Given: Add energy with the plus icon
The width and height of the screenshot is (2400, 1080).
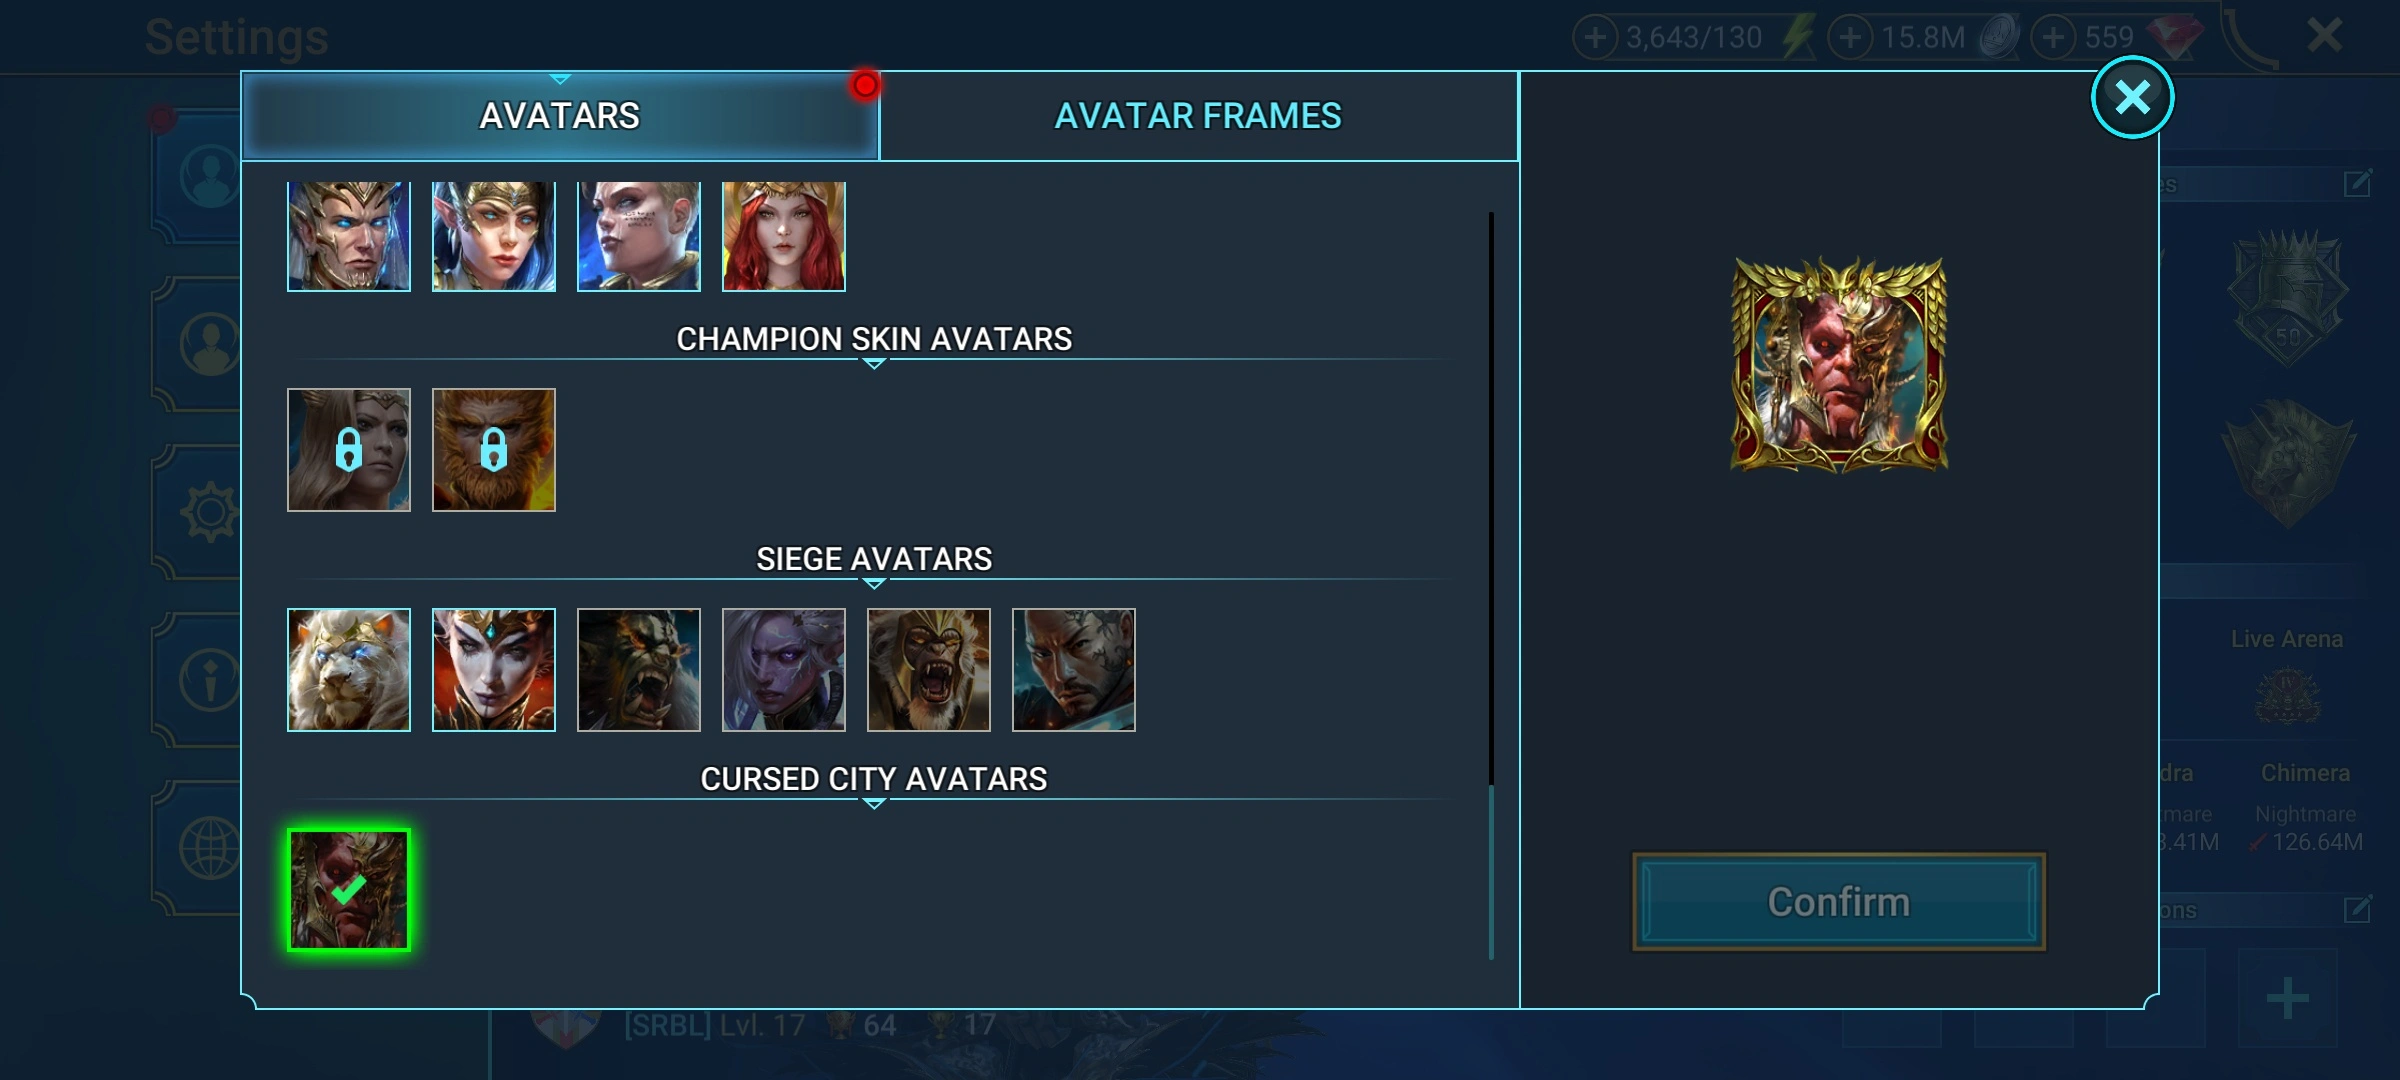Looking at the screenshot, I should point(1595,38).
